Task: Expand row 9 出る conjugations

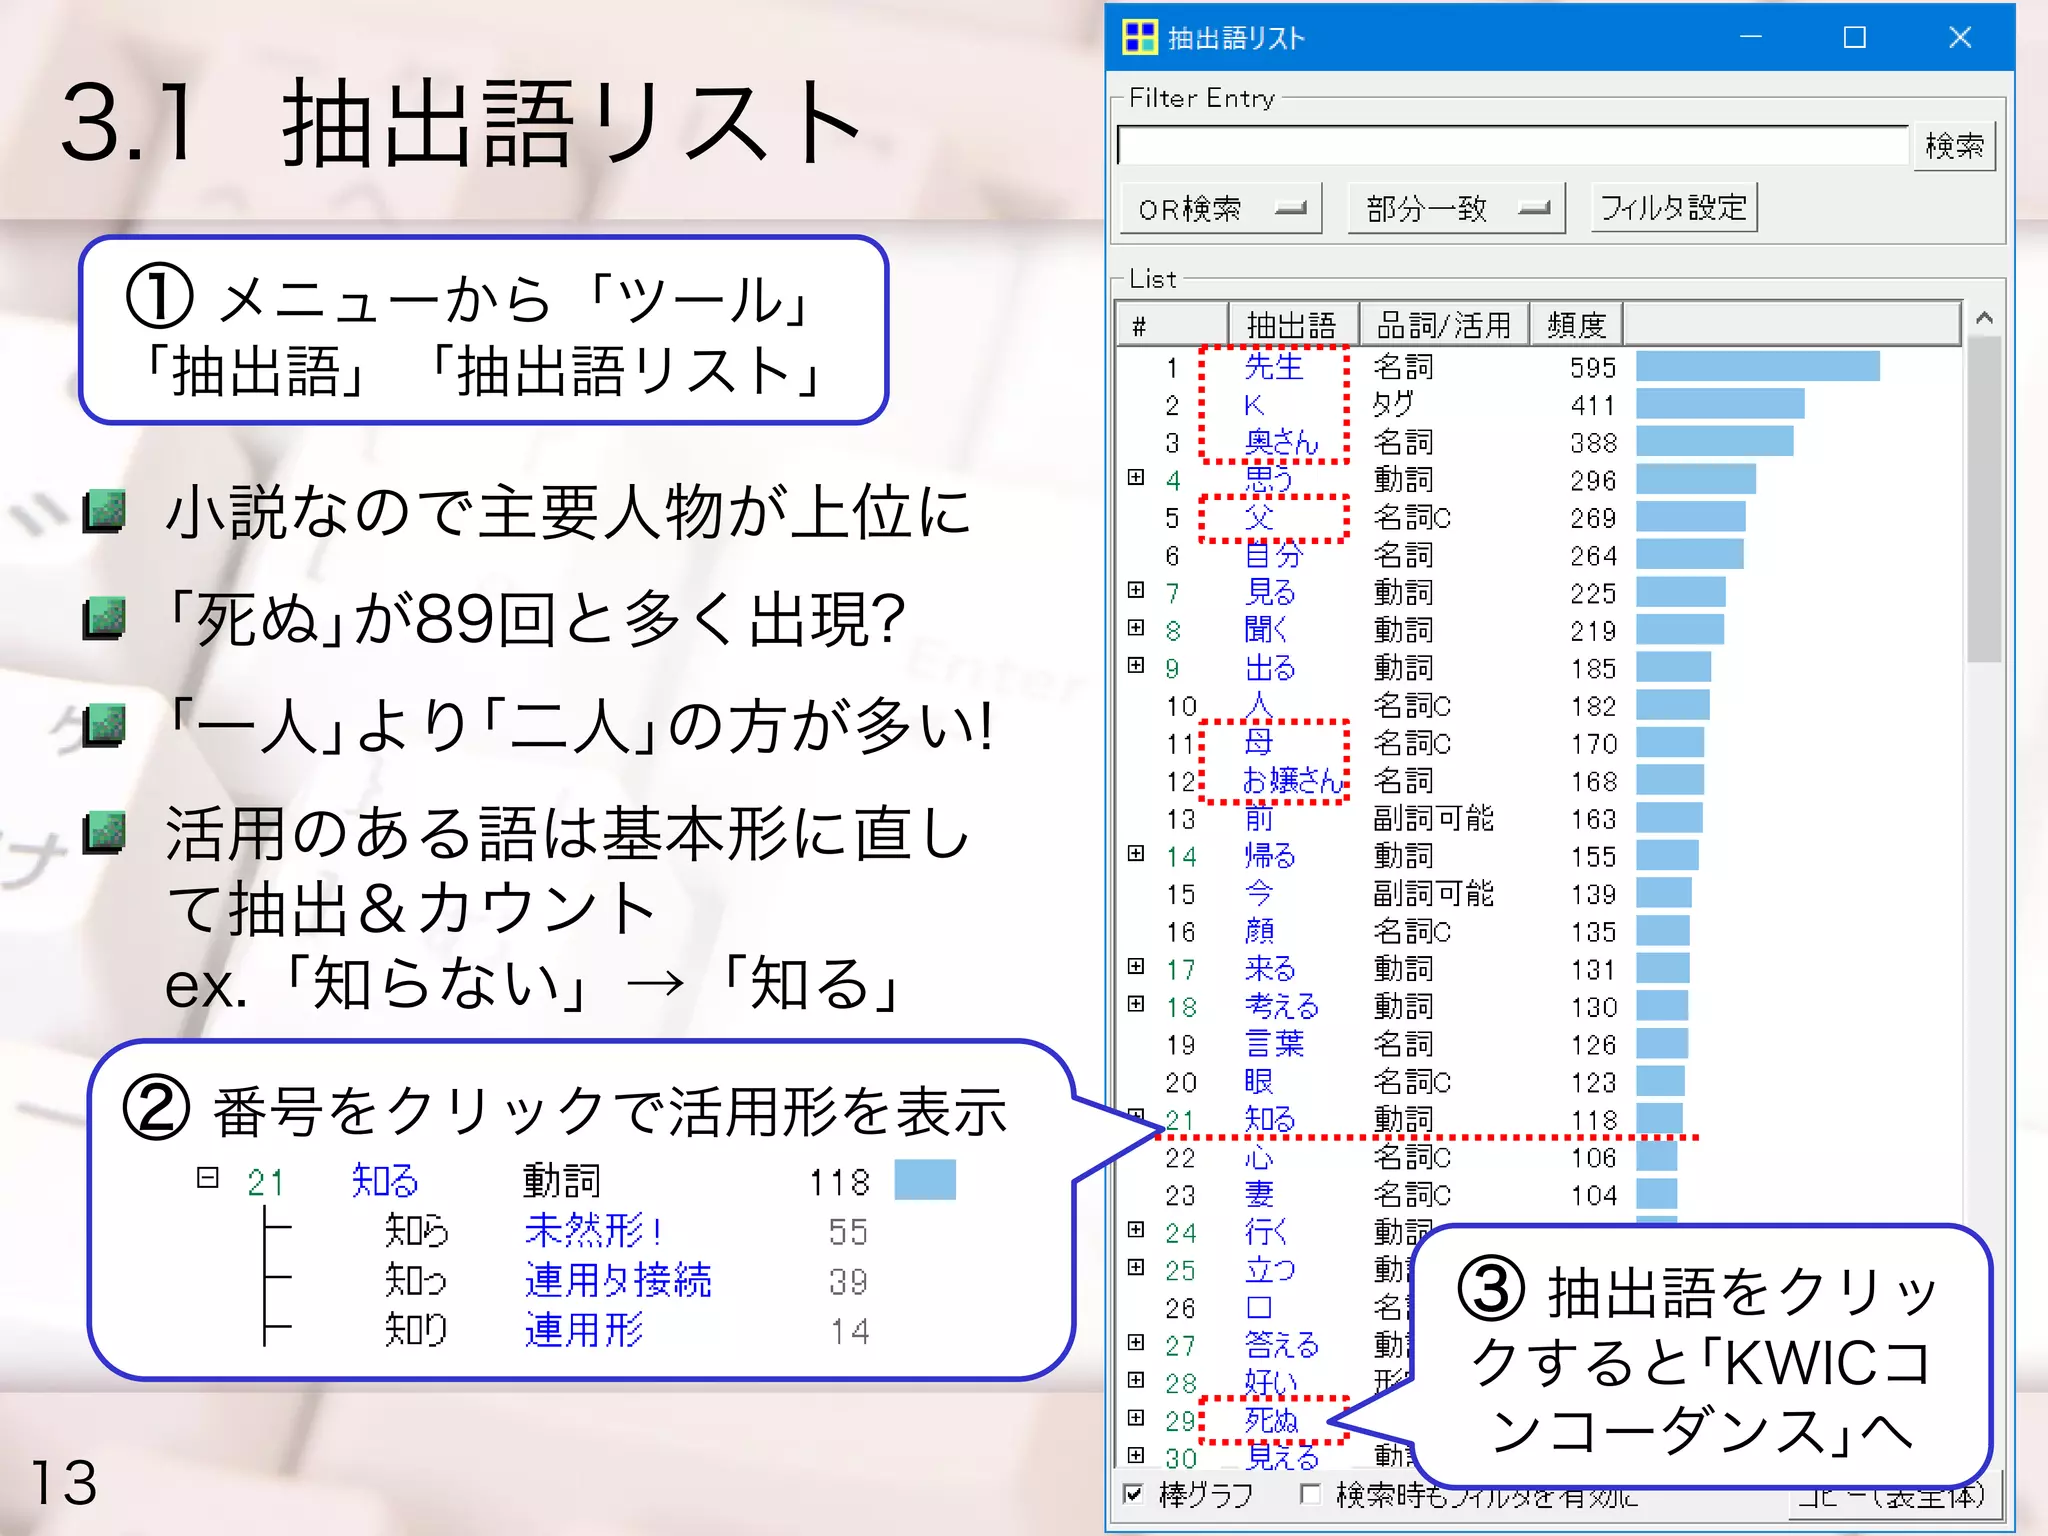Action: coord(1136,665)
